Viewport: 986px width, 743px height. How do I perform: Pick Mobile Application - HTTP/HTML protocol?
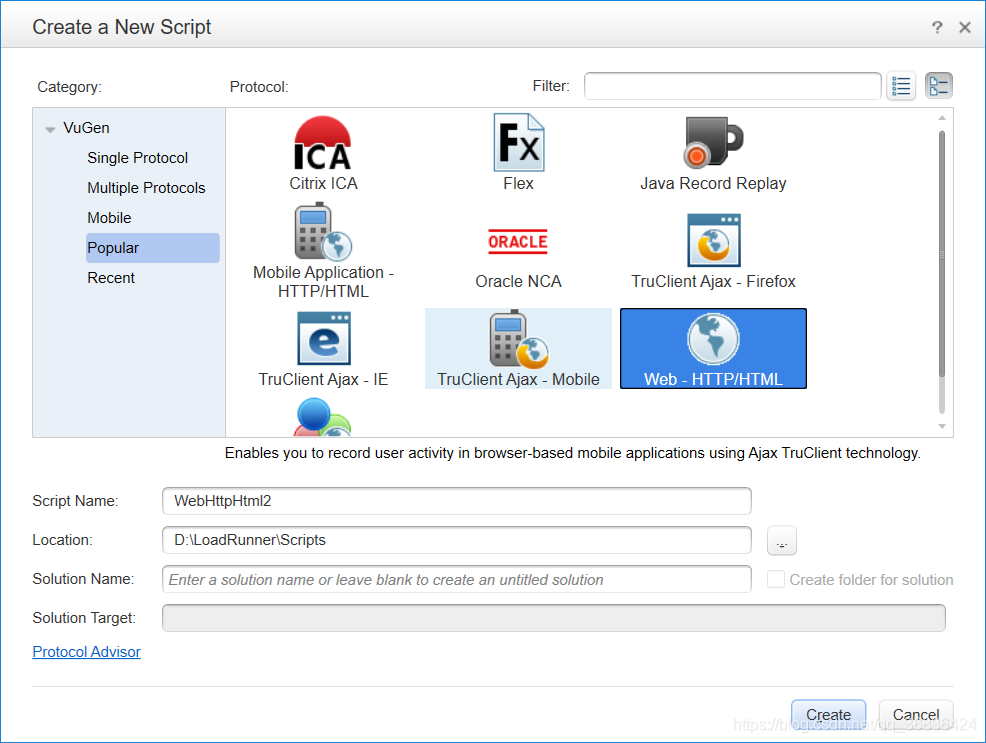coord(323,251)
